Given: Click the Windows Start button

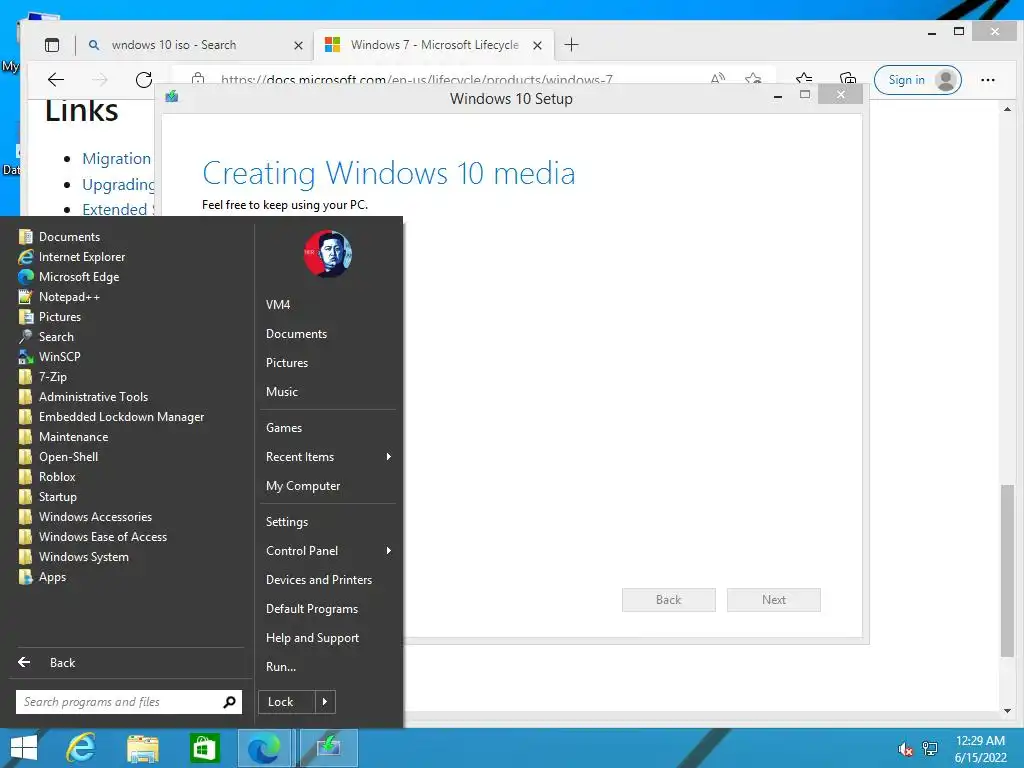Looking at the screenshot, I should 24,748.
